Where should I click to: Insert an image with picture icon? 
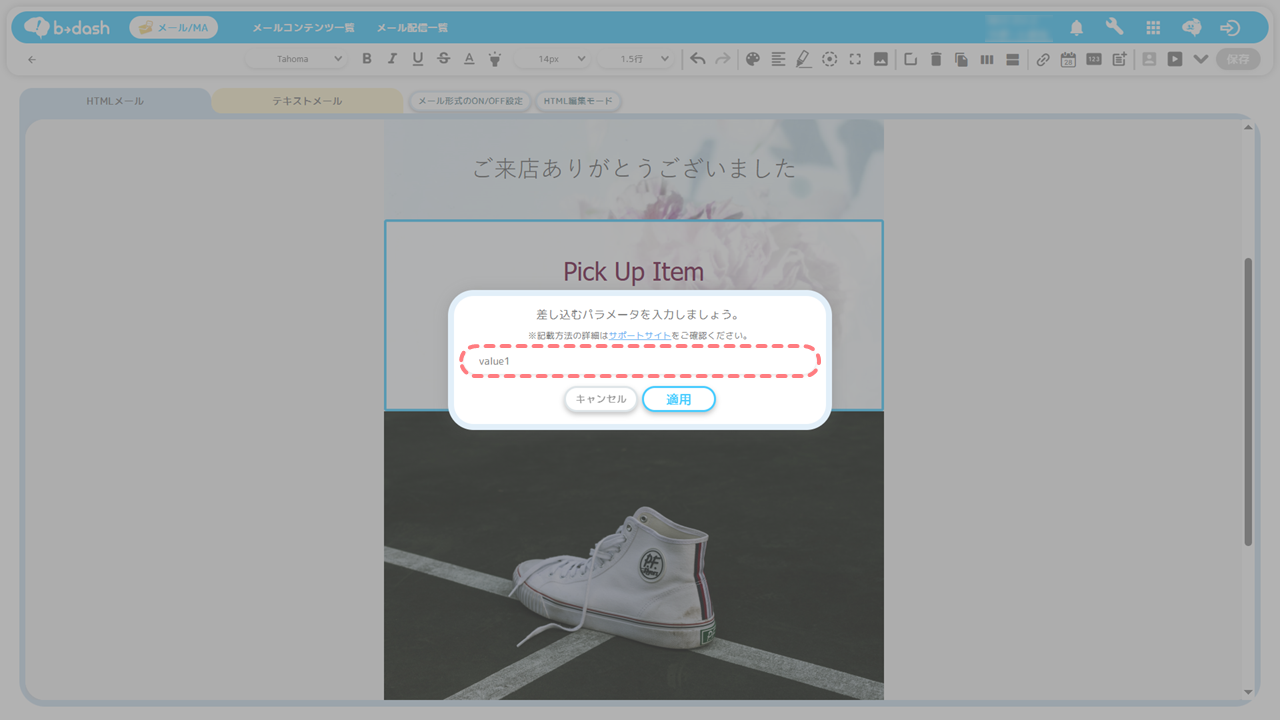[x=881, y=59]
